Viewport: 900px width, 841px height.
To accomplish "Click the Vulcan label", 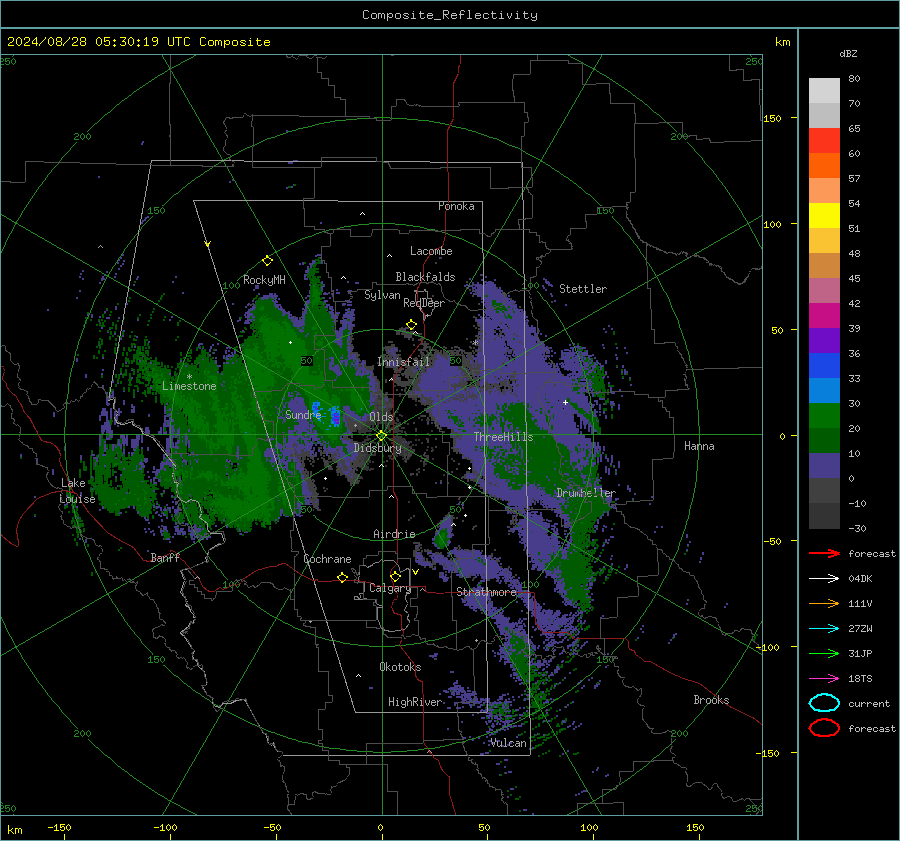I will [x=508, y=743].
